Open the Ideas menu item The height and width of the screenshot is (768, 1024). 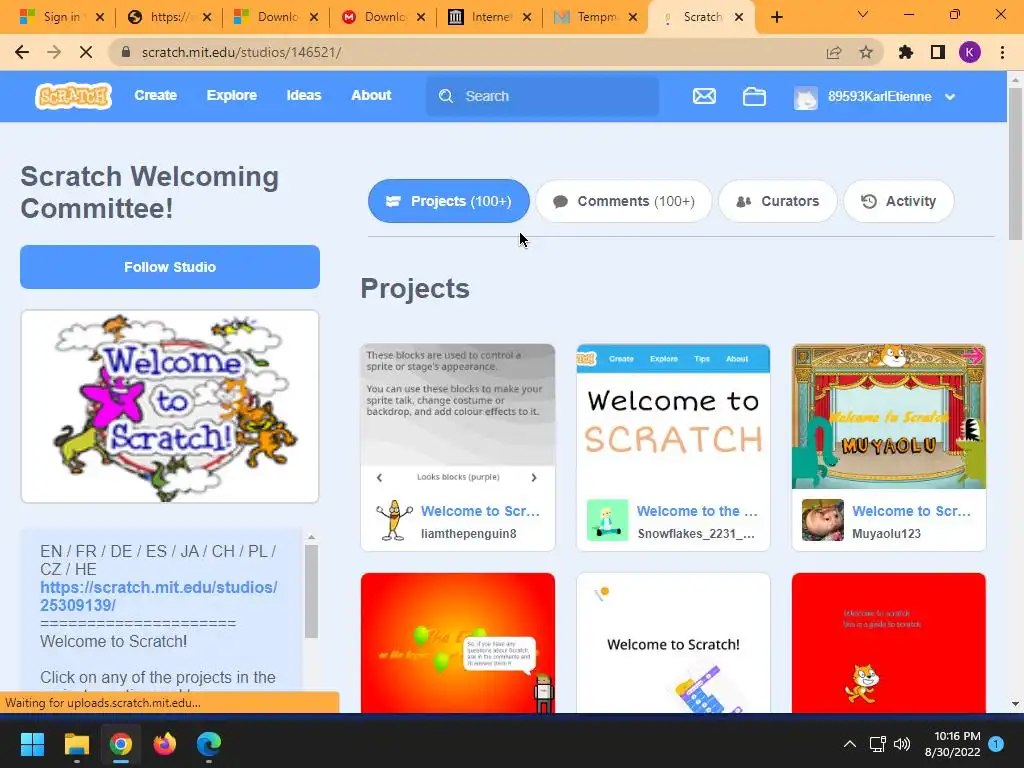(x=304, y=95)
